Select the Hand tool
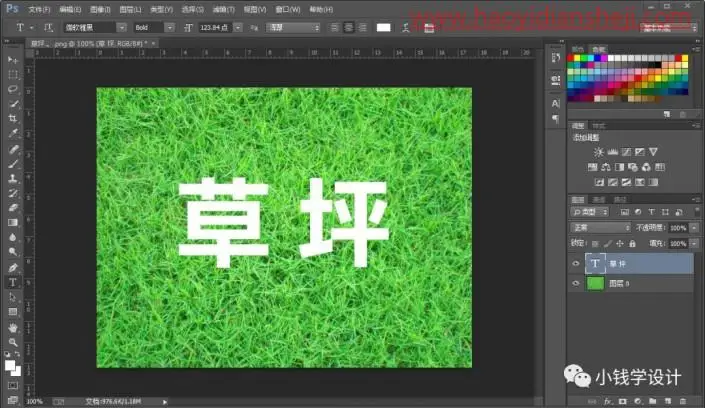Screen dimensions: 705x408 tap(13, 327)
